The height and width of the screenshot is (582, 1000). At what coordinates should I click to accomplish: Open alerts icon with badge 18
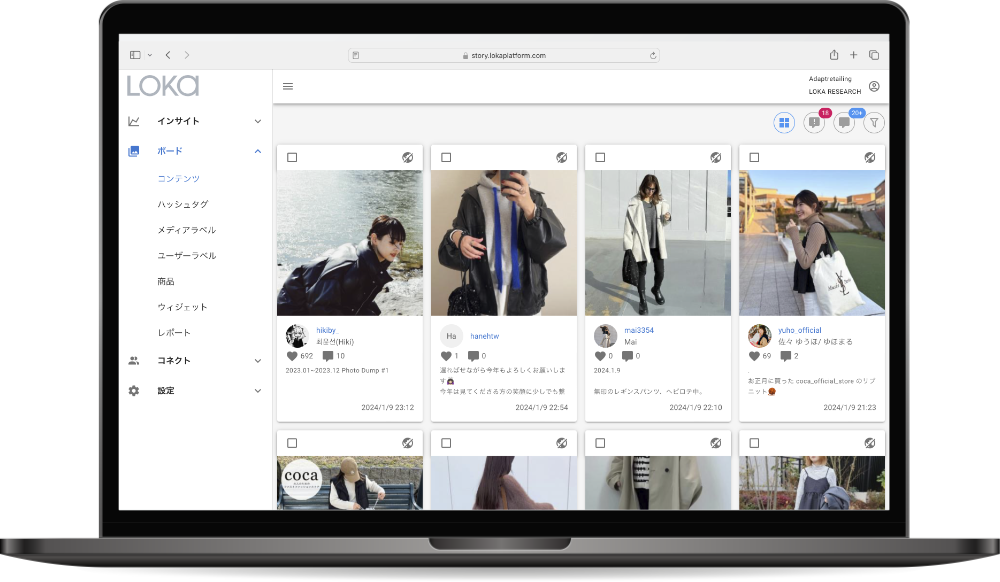click(814, 123)
